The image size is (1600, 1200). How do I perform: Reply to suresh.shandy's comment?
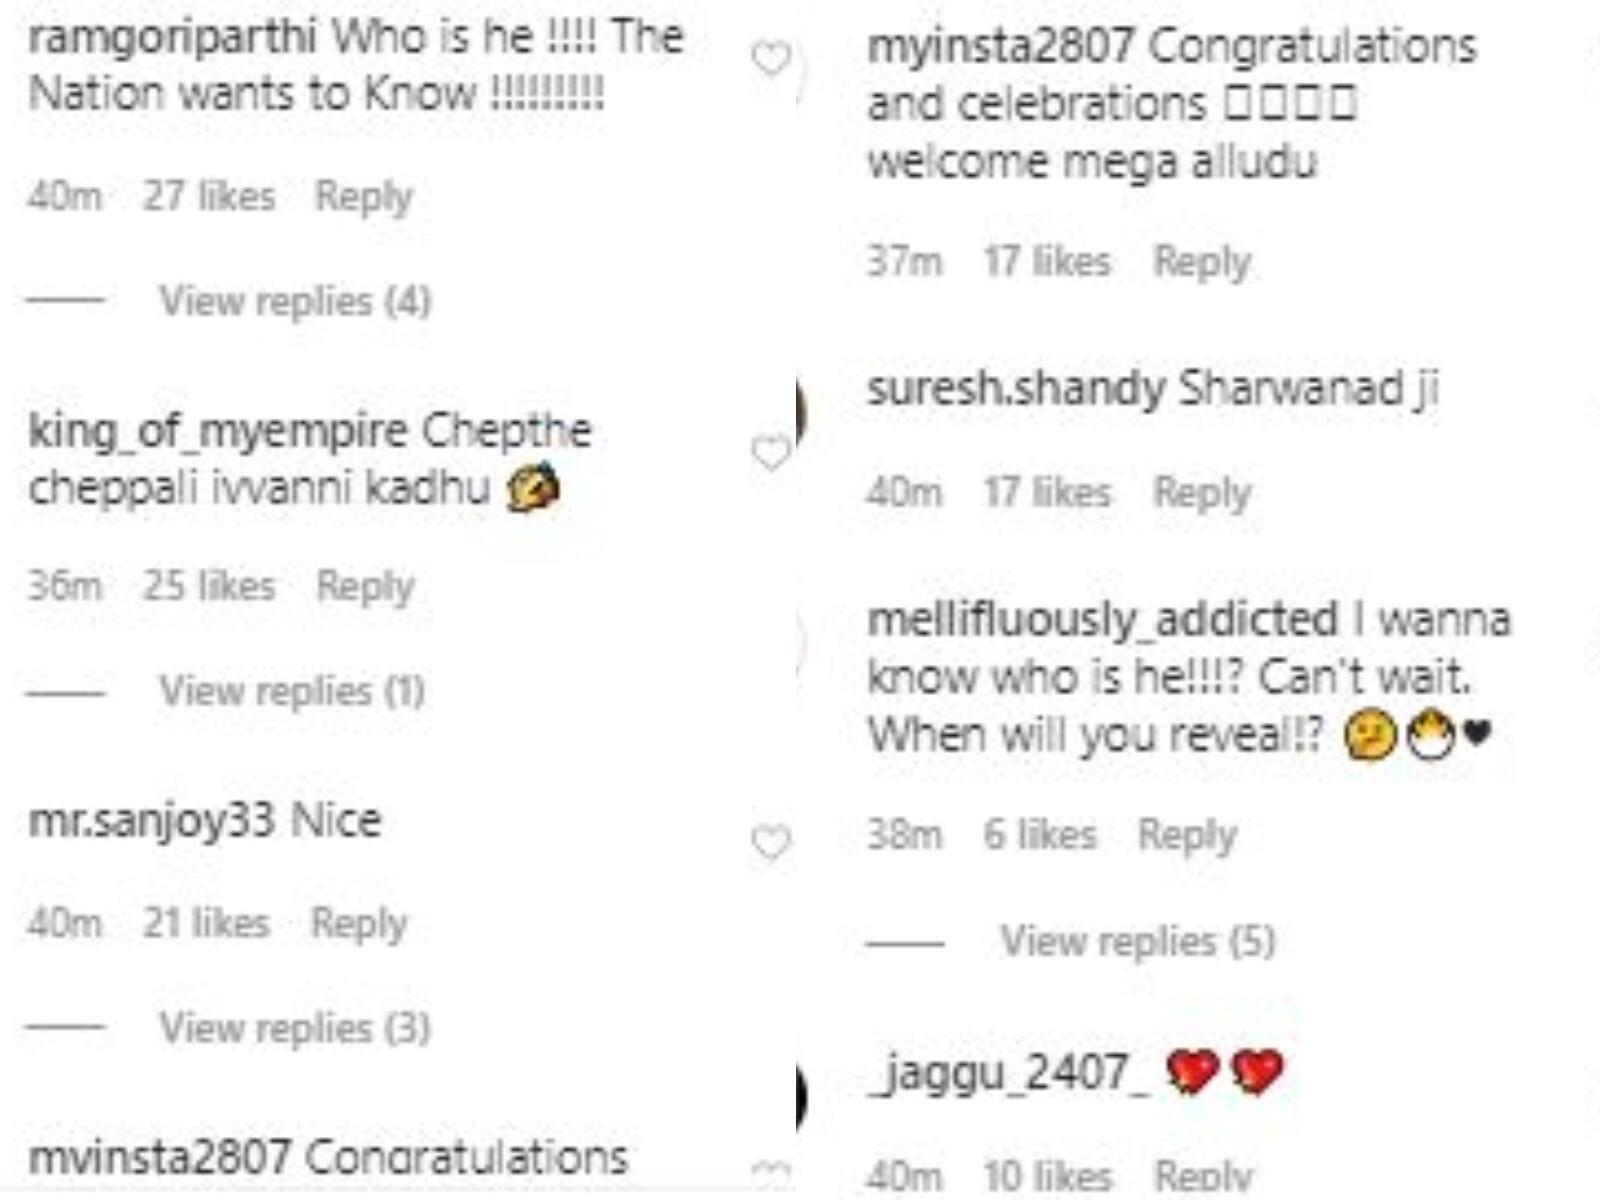click(x=1202, y=492)
